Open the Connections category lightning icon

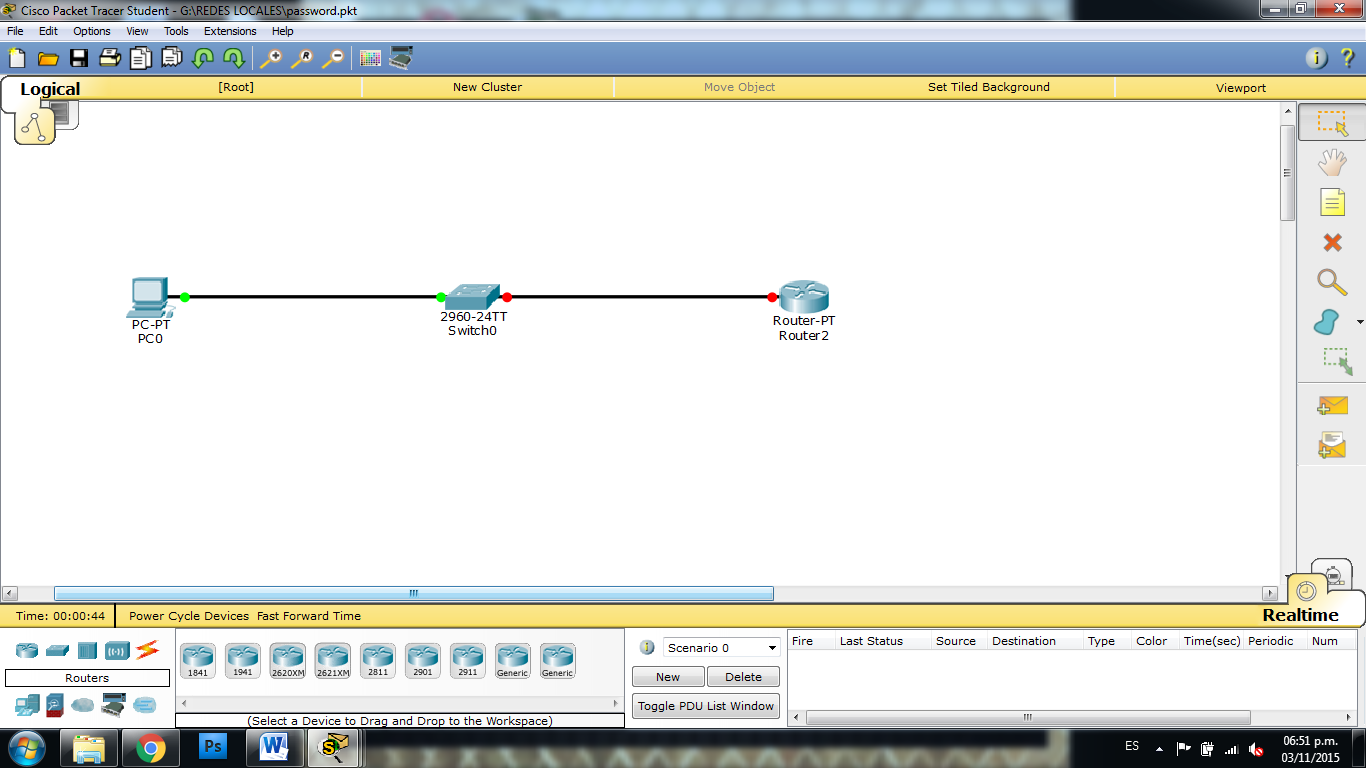[x=148, y=650]
